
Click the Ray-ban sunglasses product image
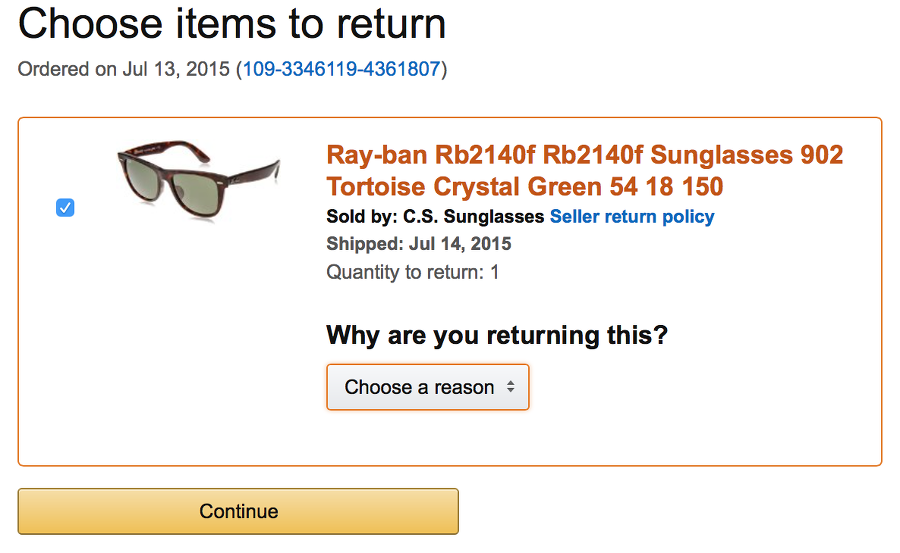click(x=197, y=180)
